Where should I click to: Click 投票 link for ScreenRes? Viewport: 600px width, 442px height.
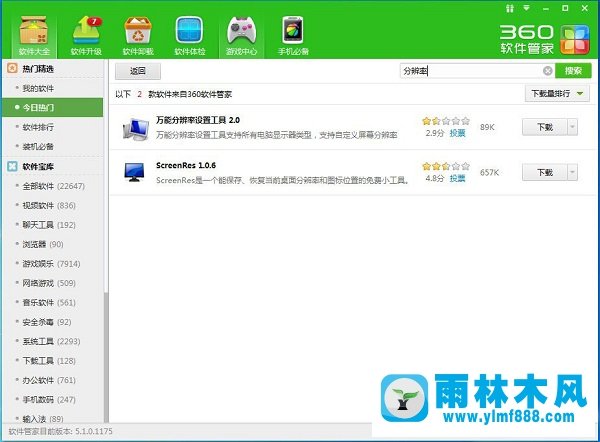pos(457,178)
